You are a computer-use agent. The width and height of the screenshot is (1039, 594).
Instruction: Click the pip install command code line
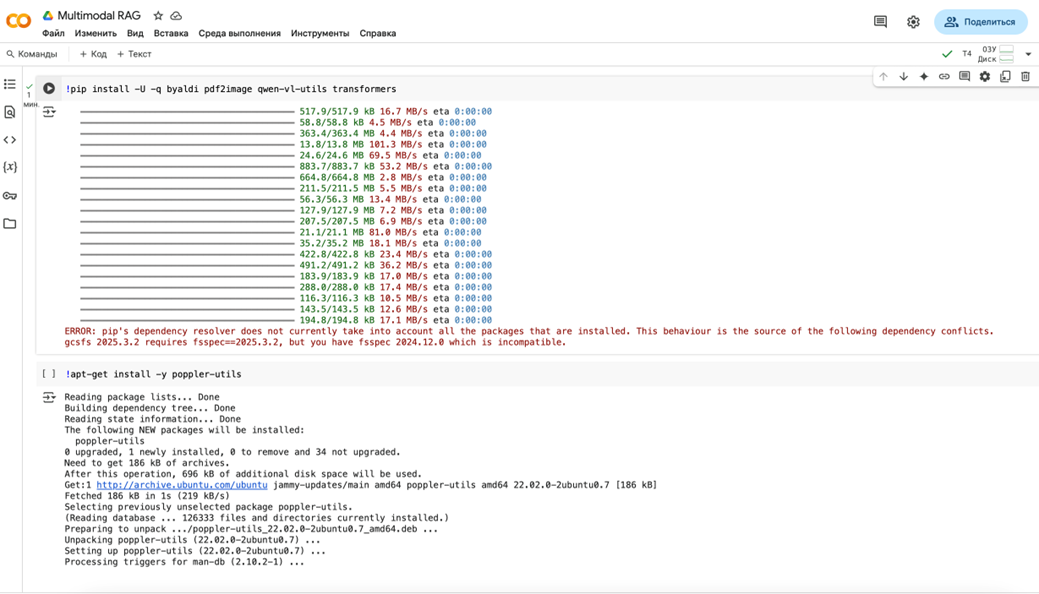(231, 89)
